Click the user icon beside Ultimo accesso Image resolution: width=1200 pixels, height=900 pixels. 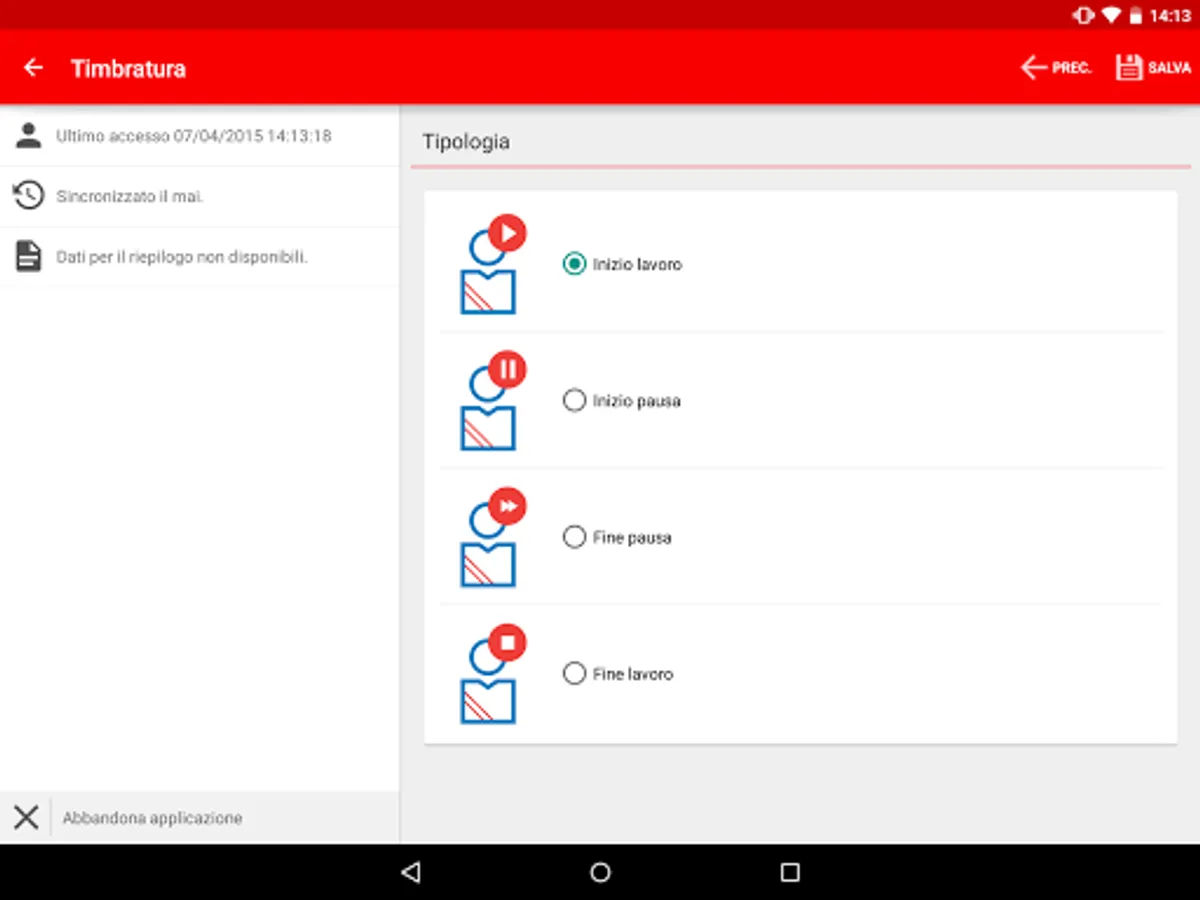coord(29,136)
